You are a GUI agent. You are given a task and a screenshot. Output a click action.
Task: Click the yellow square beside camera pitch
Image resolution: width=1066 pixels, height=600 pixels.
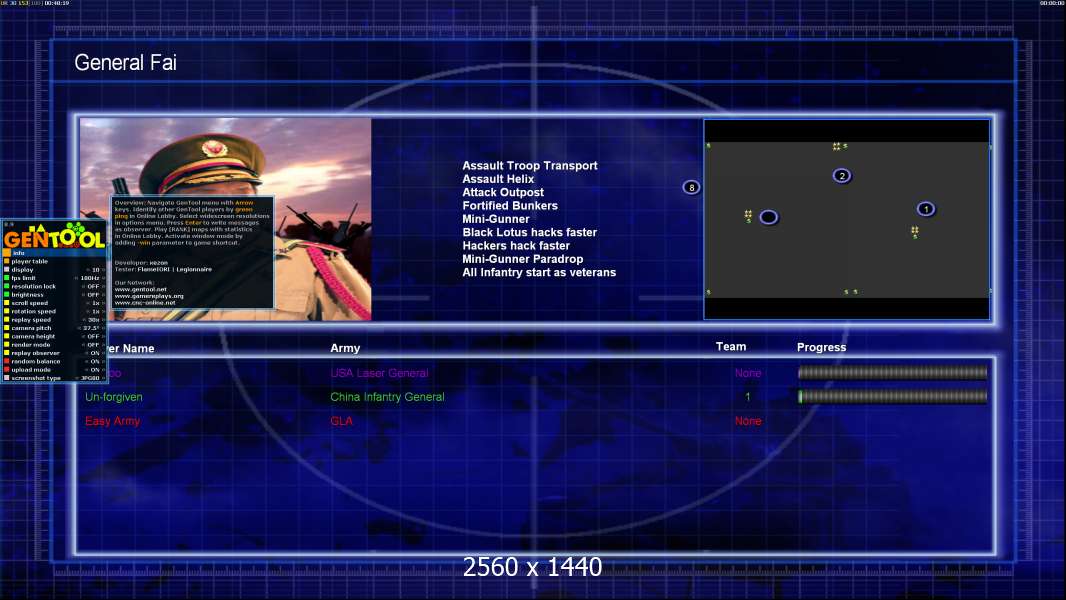pos(7,328)
